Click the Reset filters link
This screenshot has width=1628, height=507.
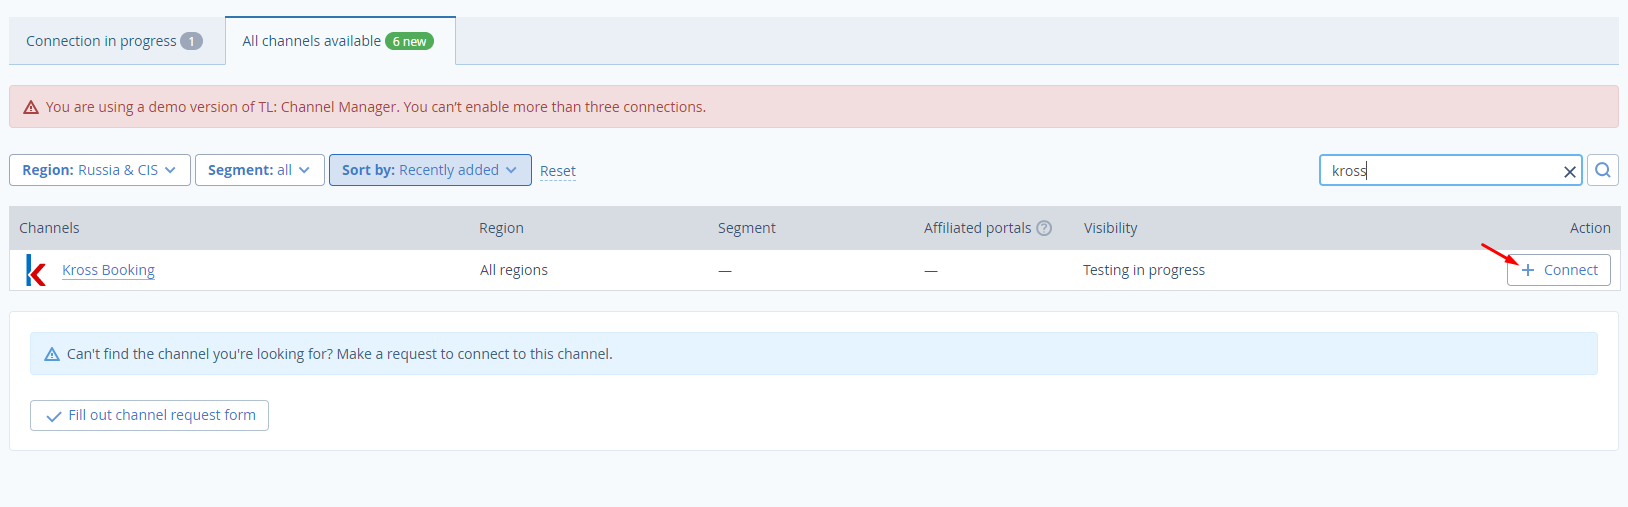tap(558, 171)
